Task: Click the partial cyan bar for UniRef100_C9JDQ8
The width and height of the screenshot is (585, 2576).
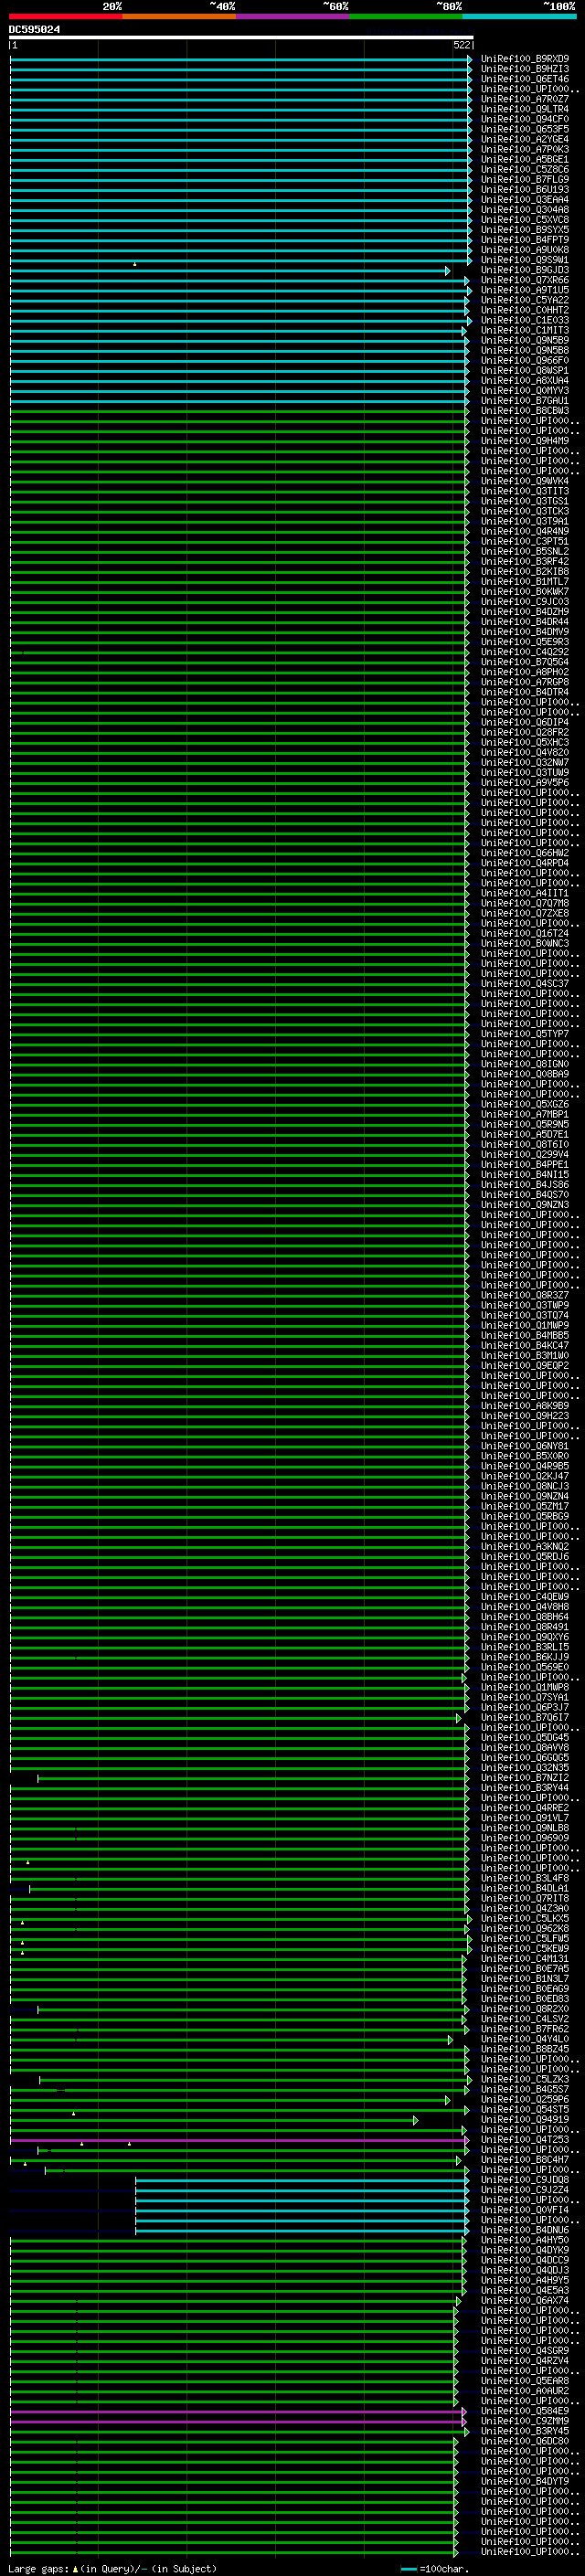Action: (300, 2180)
